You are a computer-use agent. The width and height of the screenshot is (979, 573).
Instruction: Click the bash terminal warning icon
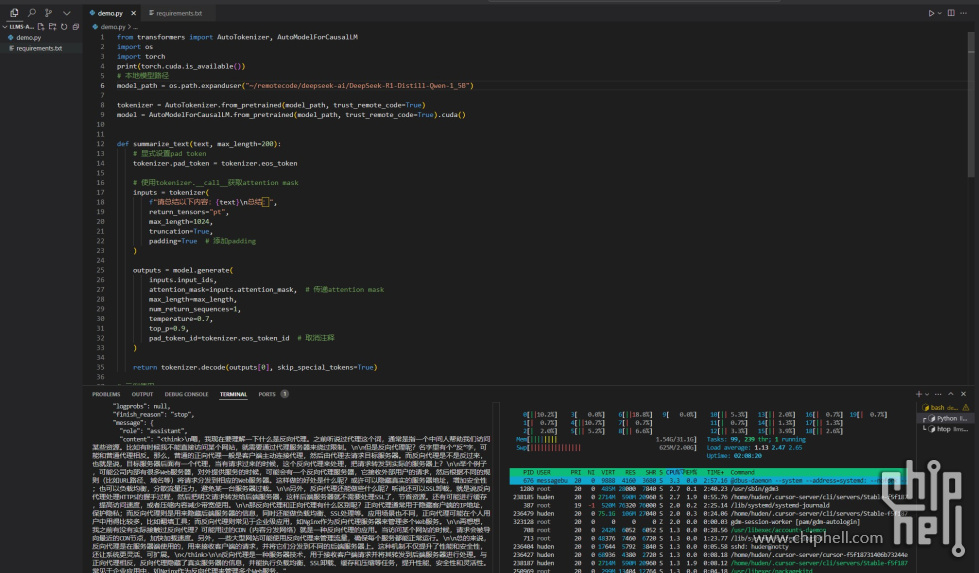966,408
